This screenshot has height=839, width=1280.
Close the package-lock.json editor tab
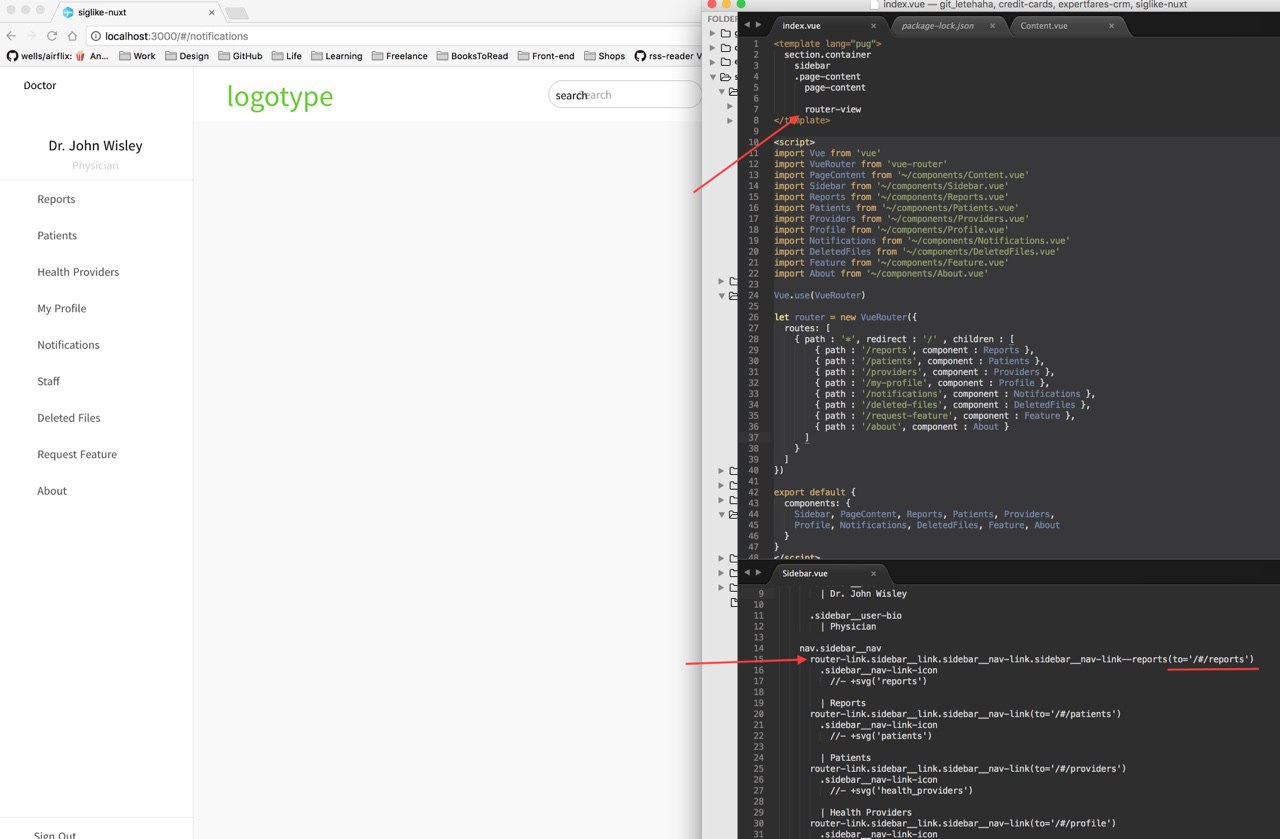993,25
